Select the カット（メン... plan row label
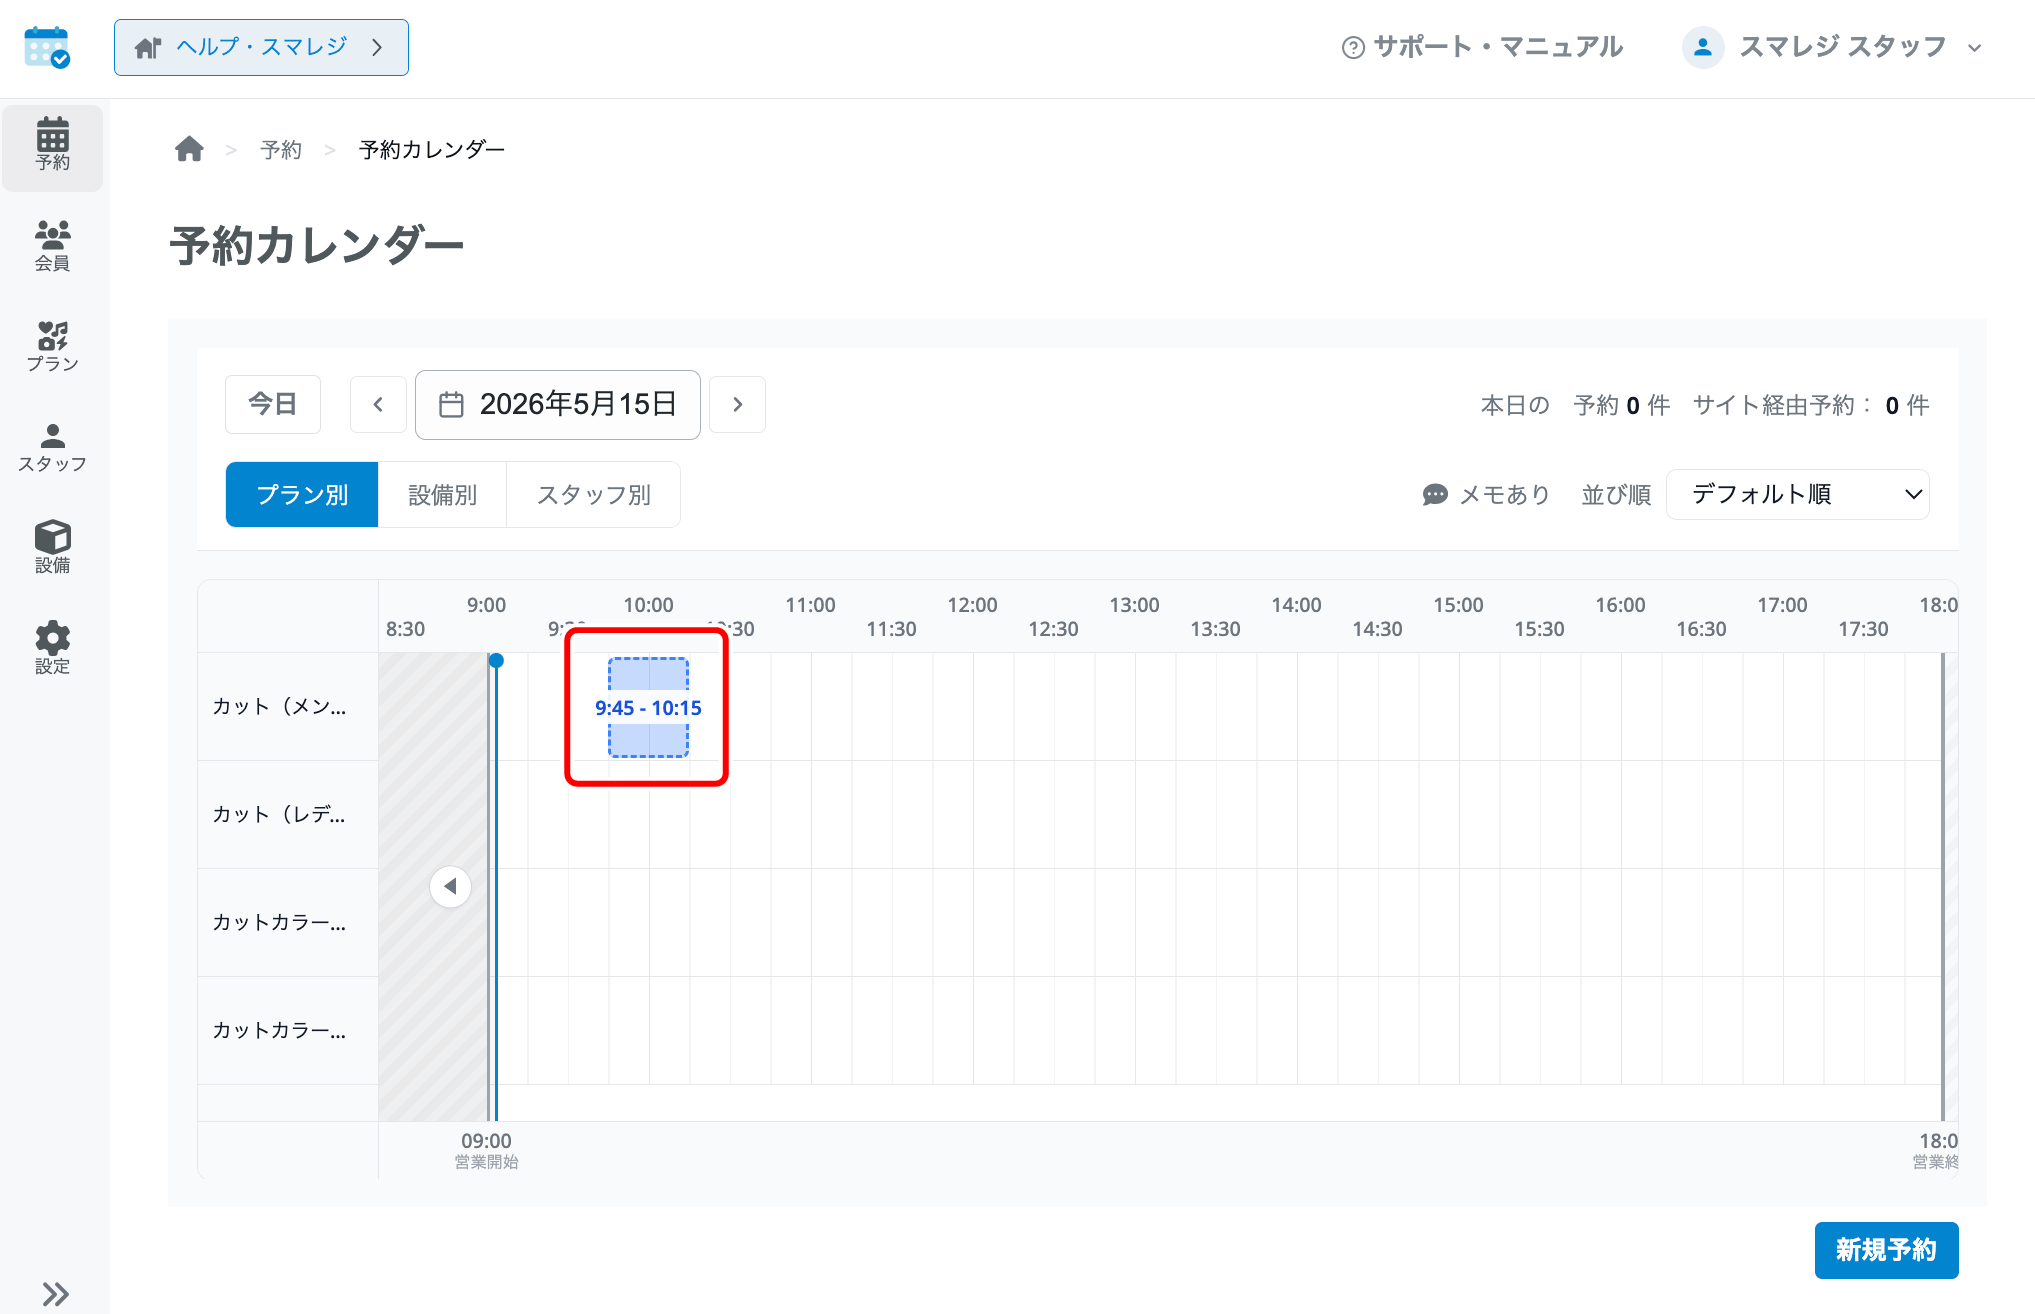The height and width of the screenshot is (1314, 2035). pos(279,706)
